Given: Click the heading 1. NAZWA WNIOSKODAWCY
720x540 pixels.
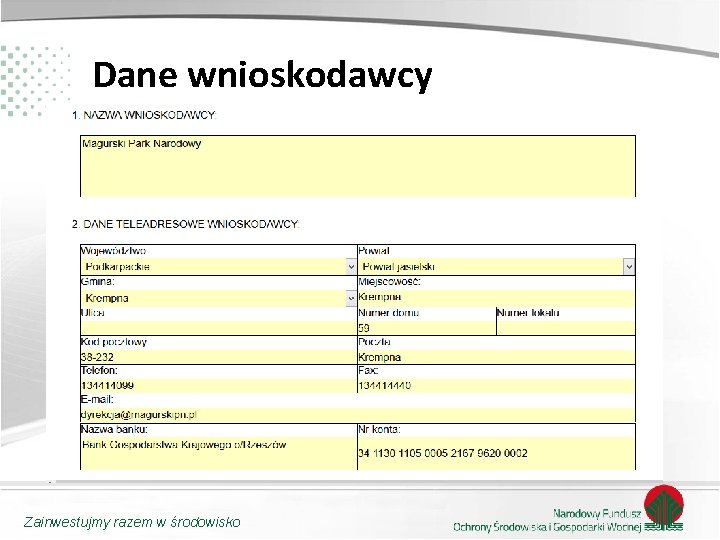Looking at the screenshot, I should 144,115.
